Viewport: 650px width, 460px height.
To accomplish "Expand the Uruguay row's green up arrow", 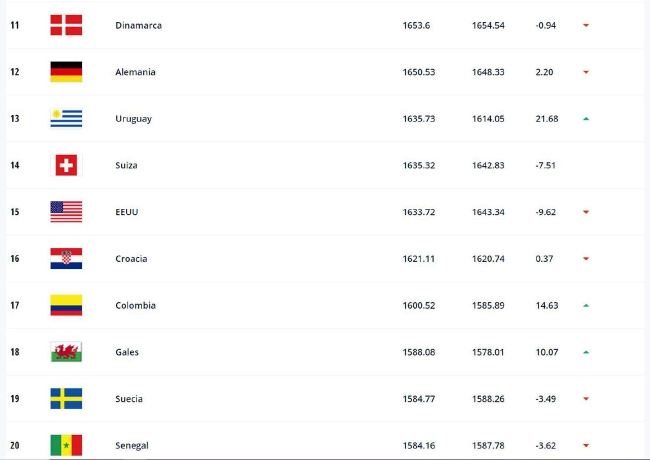I will point(585,119).
